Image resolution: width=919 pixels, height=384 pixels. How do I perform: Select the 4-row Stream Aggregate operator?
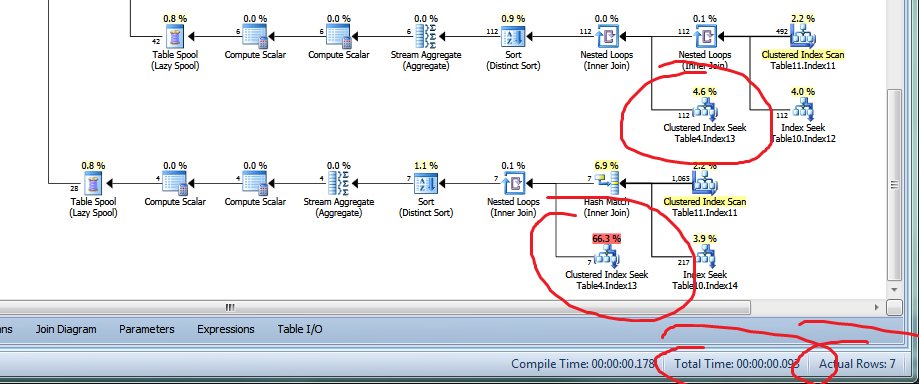tap(339, 184)
